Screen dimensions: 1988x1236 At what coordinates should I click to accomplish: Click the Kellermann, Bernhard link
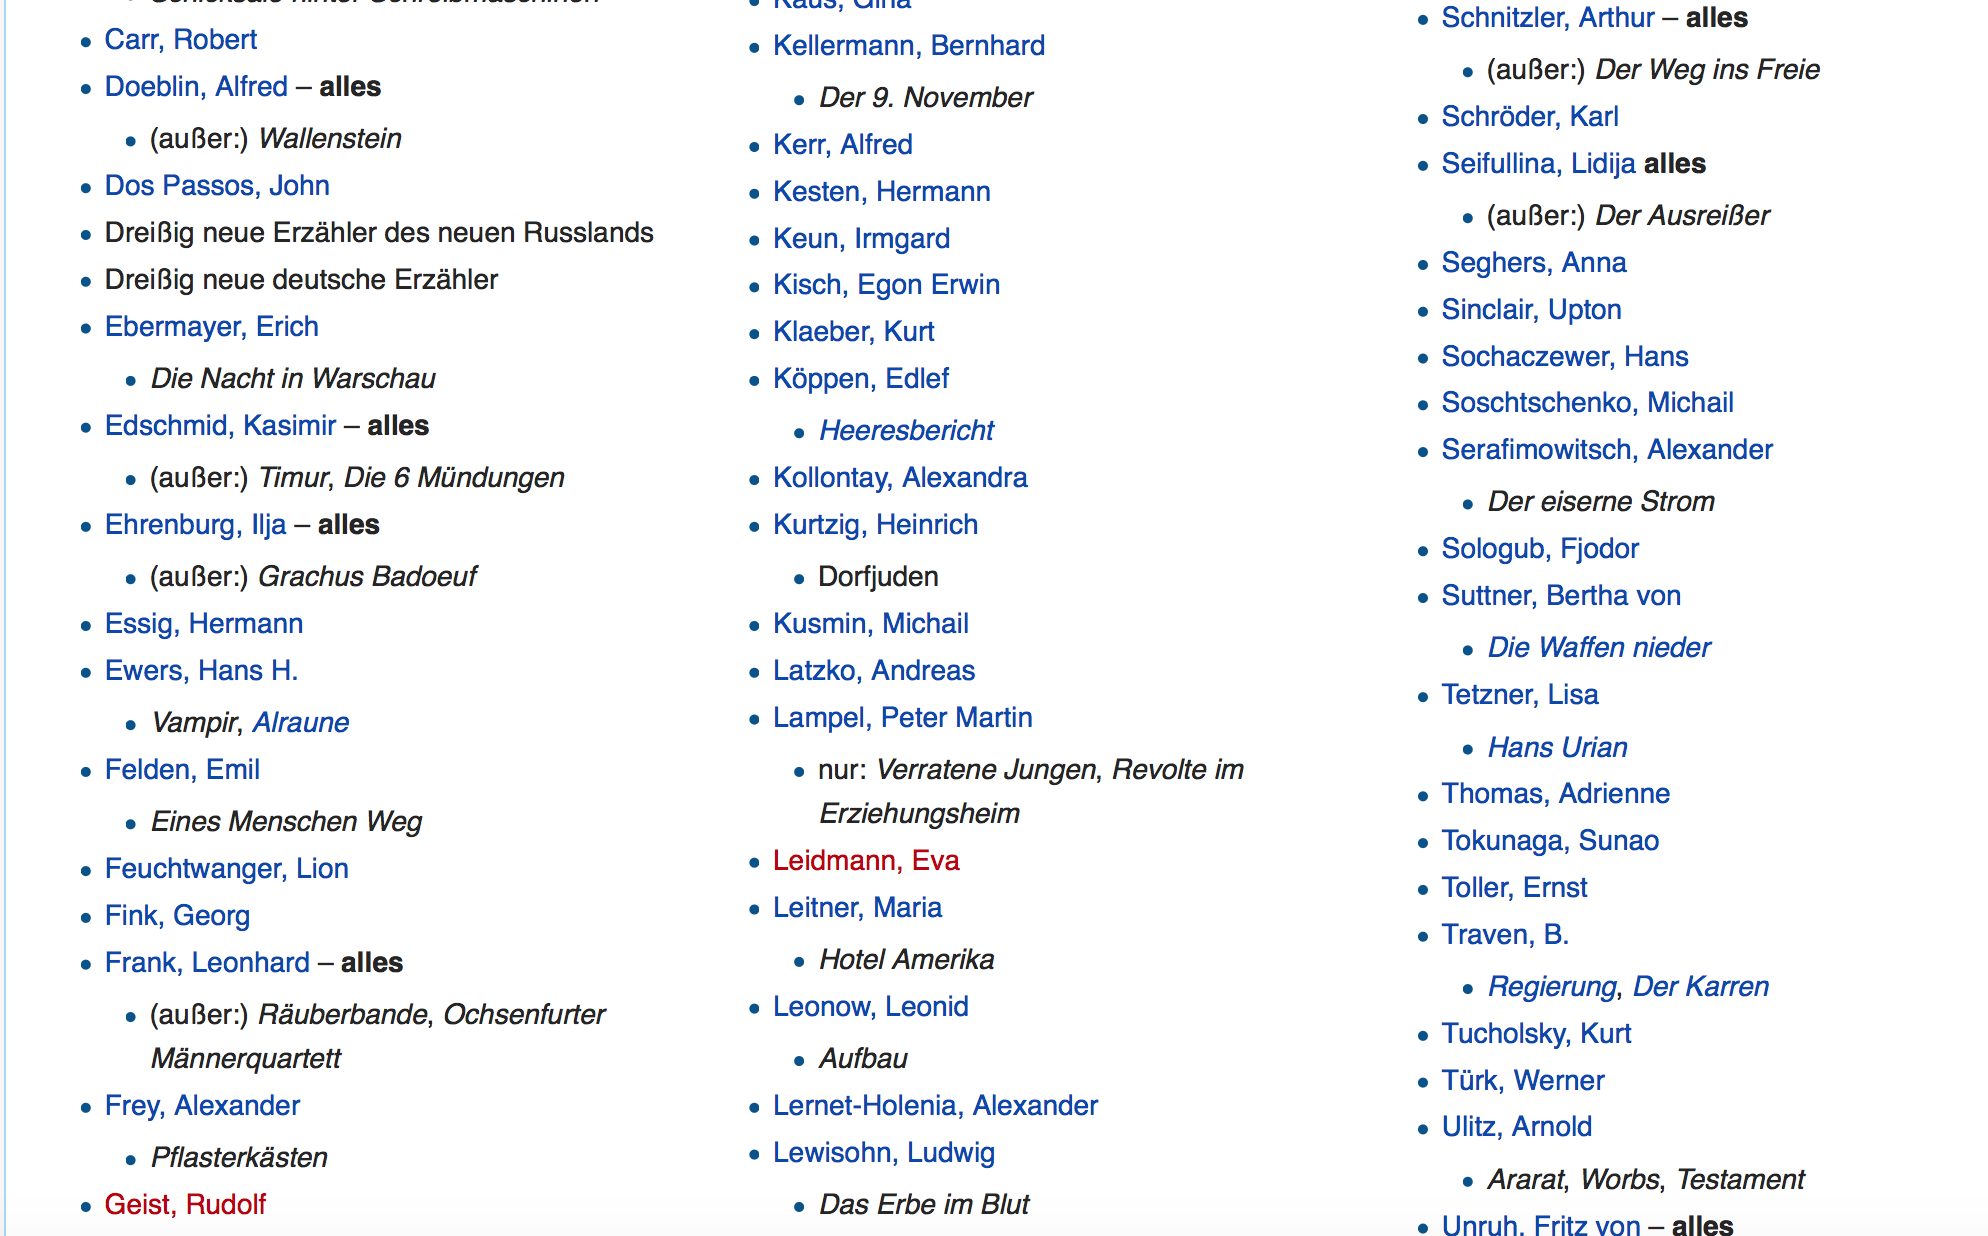click(x=908, y=46)
